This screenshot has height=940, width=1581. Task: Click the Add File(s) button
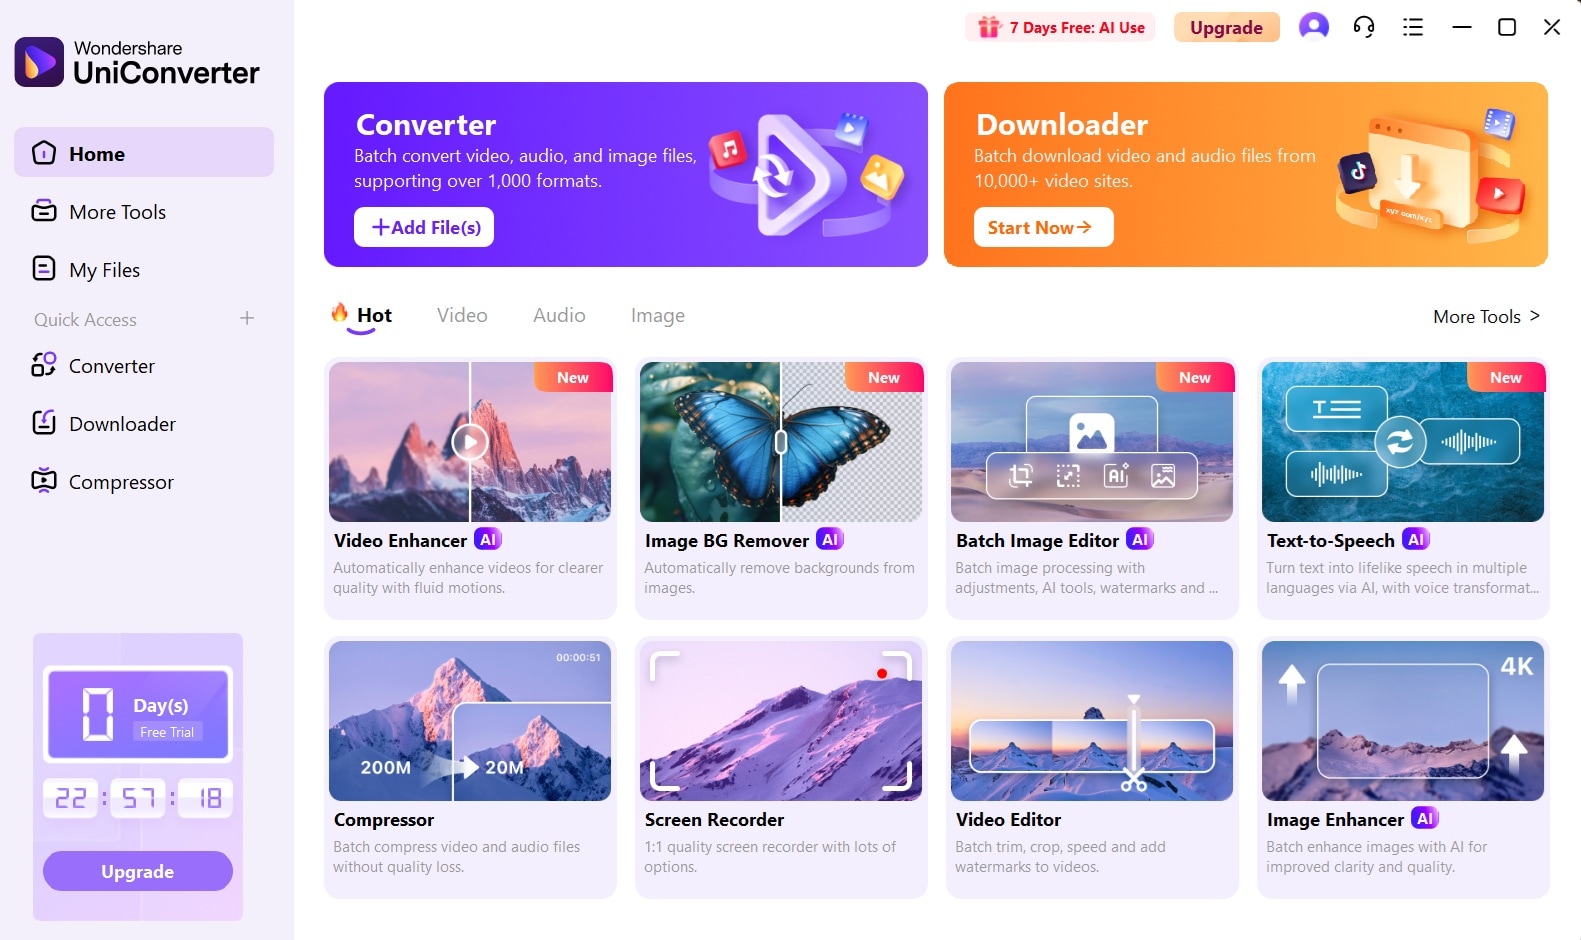tap(424, 227)
